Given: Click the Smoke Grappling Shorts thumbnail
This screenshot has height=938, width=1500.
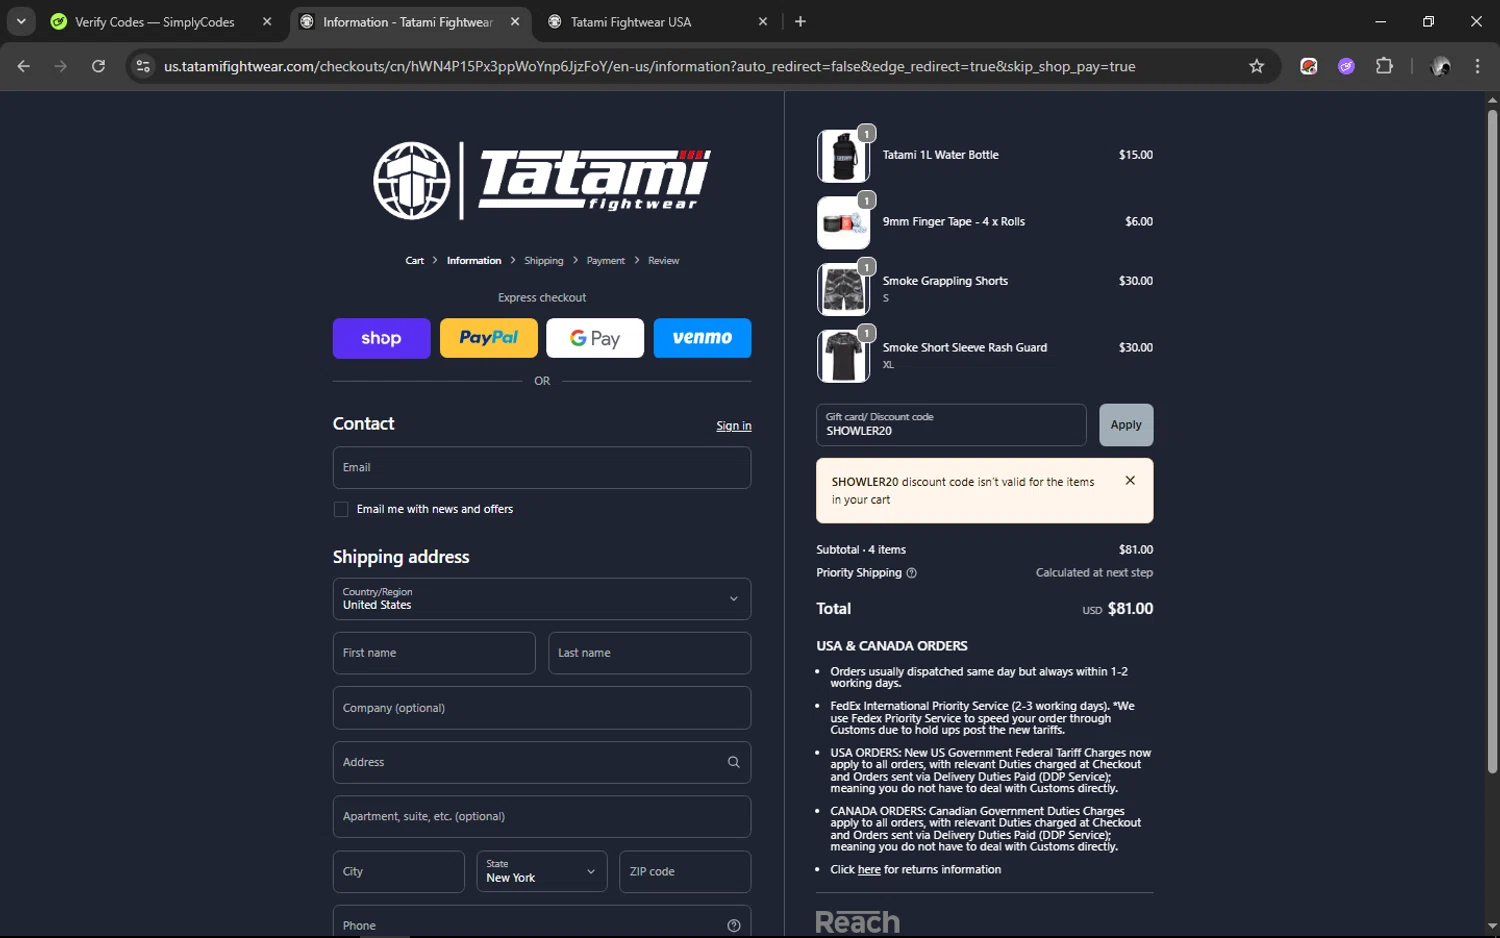Looking at the screenshot, I should click(843, 289).
